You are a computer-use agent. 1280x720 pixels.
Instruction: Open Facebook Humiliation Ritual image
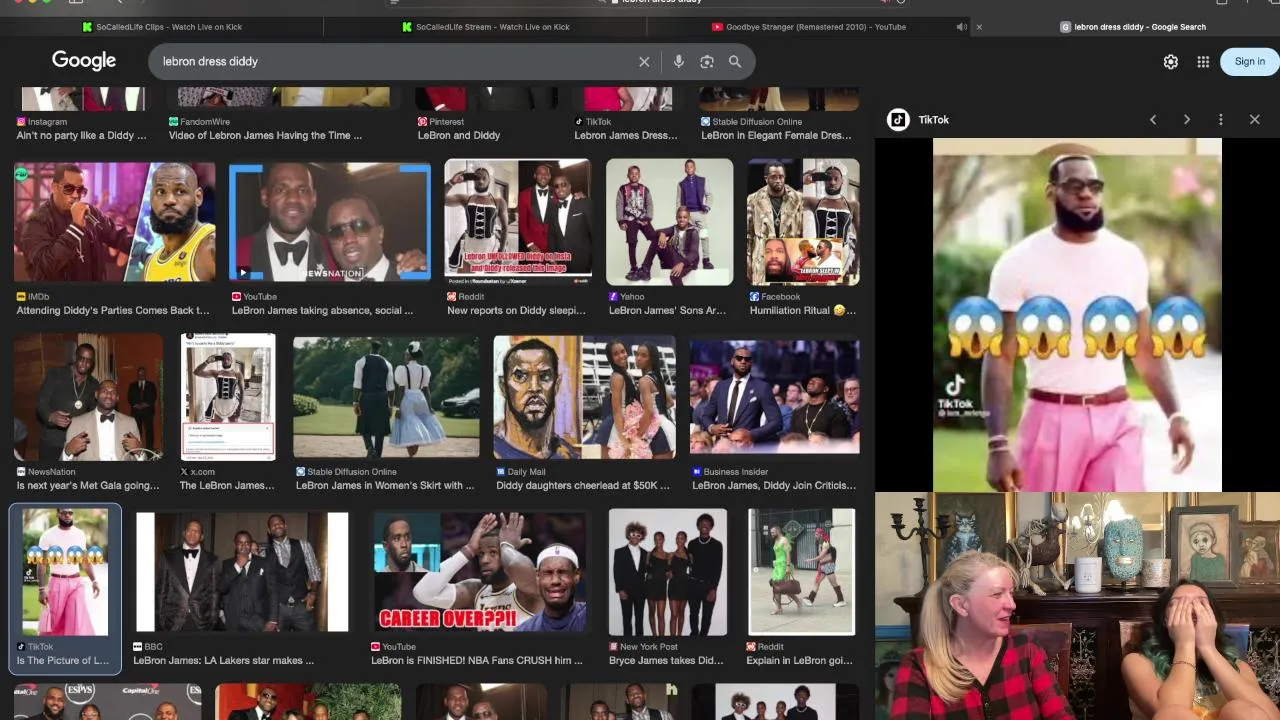(x=803, y=222)
